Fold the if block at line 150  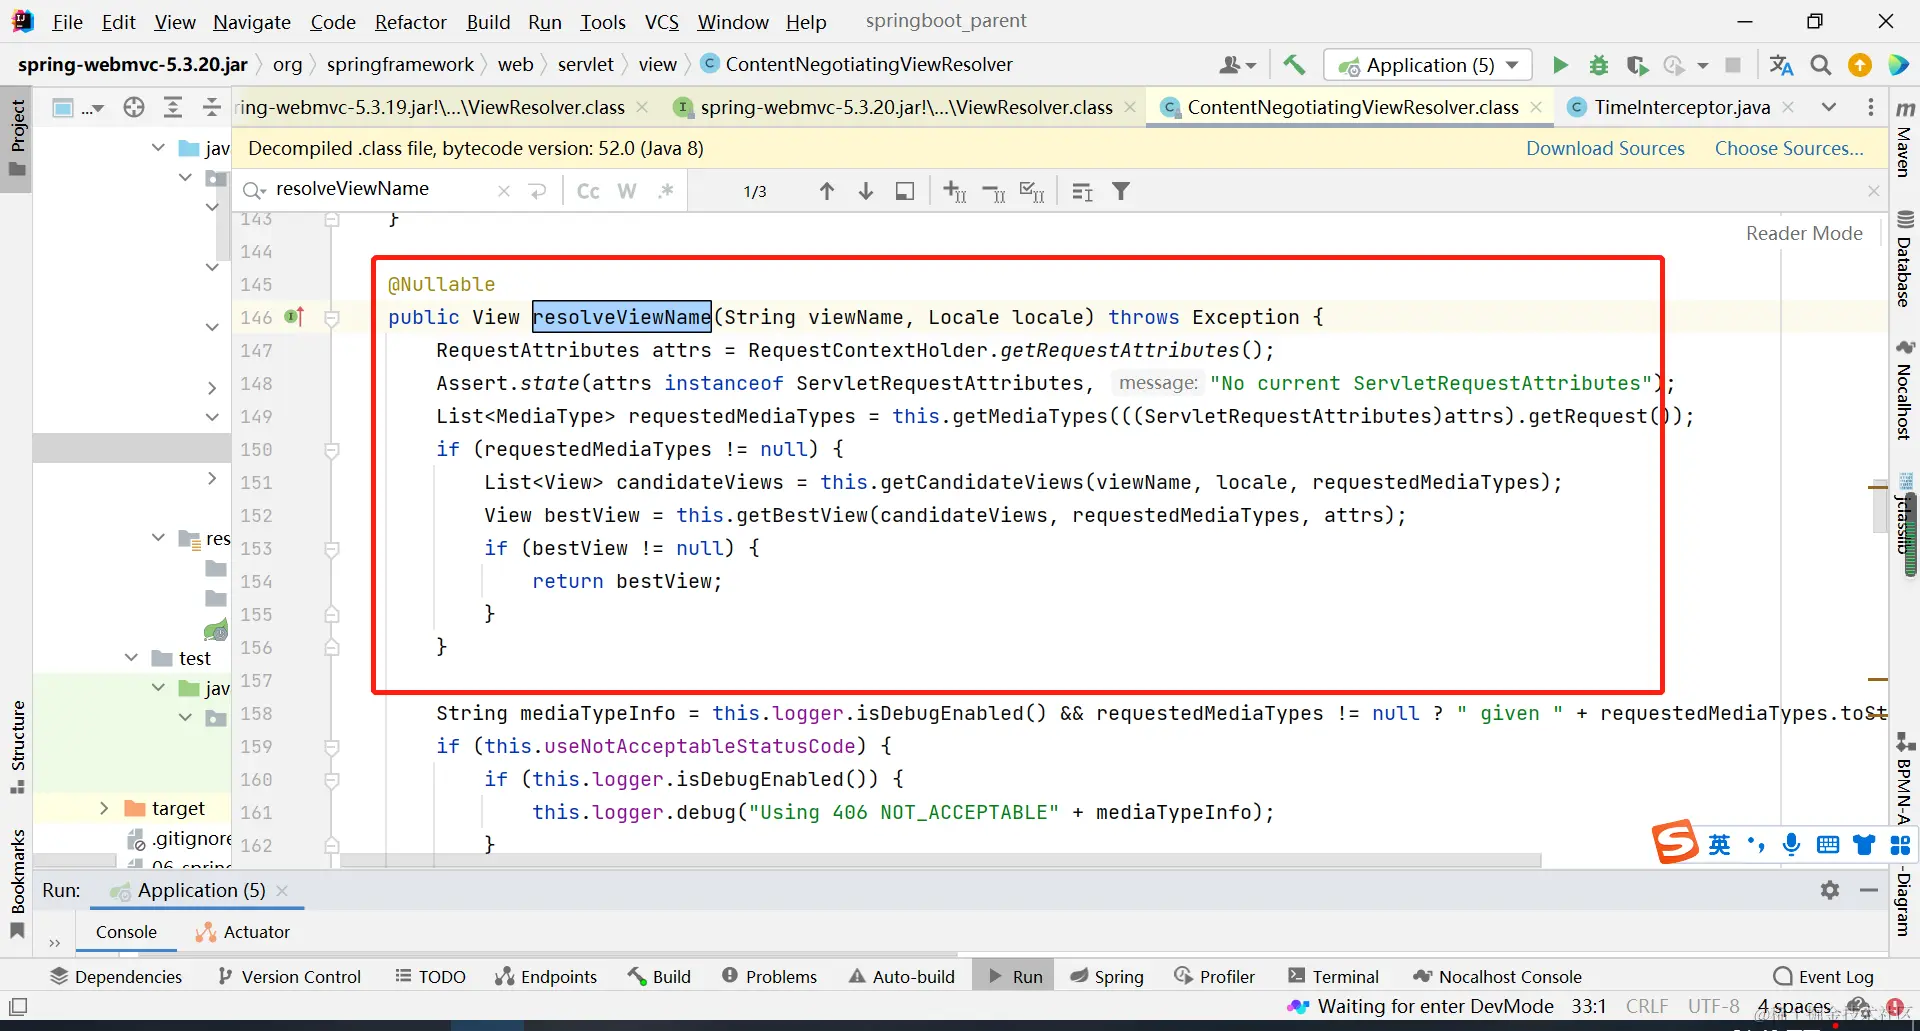tap(332, 450)
